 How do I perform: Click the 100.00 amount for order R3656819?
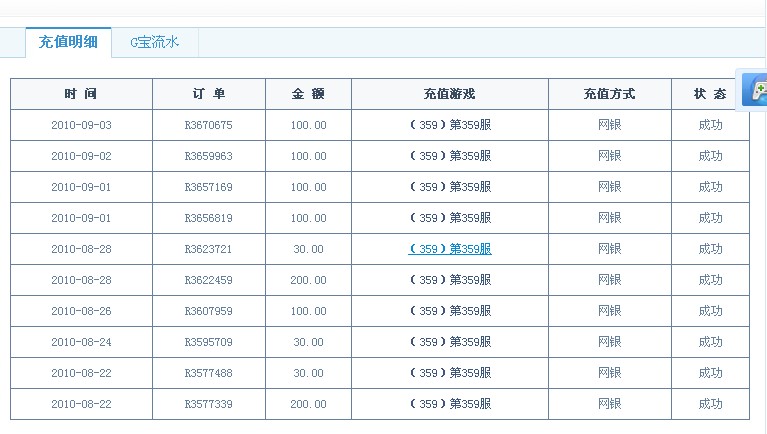308,218
